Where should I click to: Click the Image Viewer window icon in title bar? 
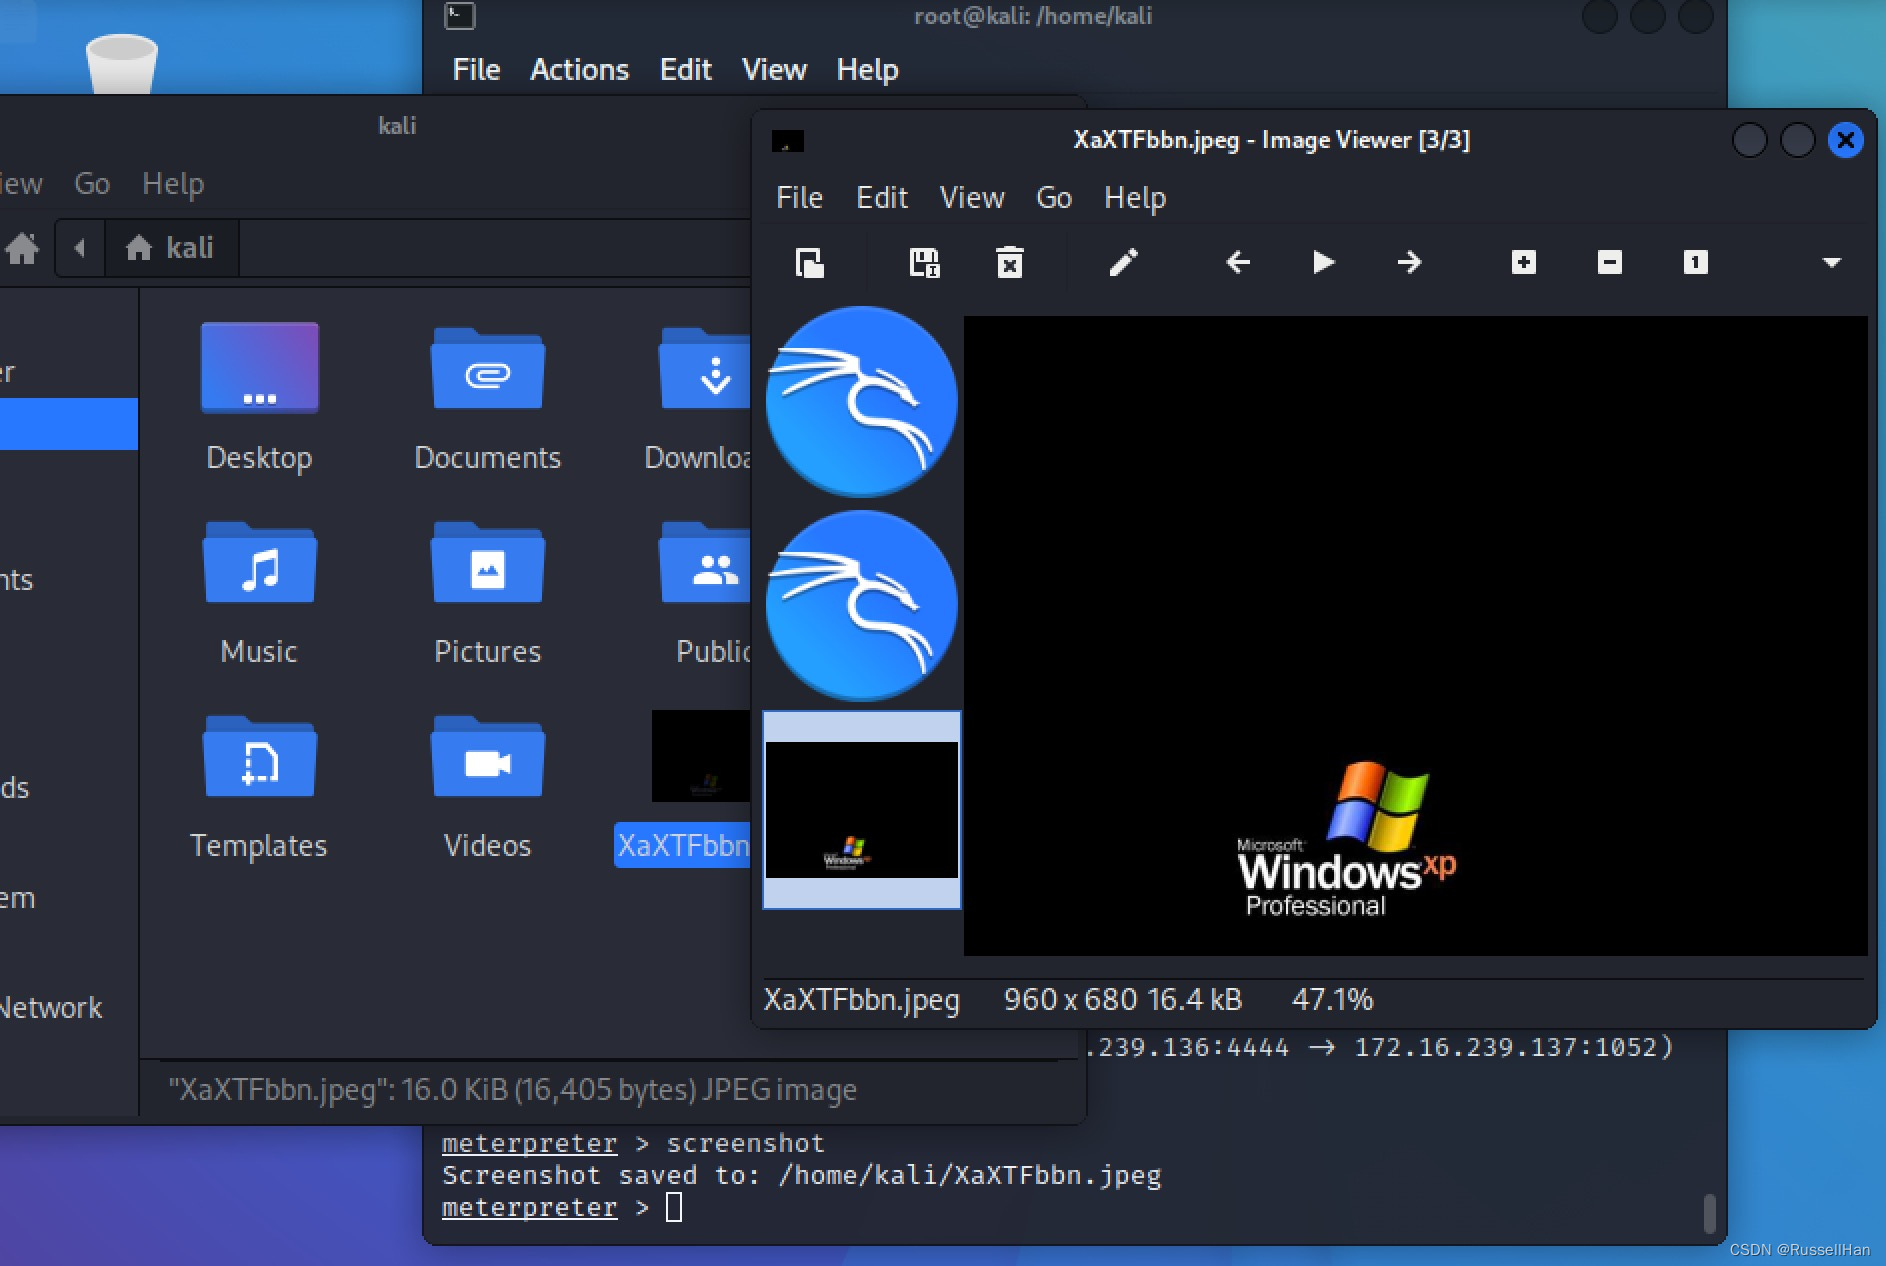tap(788, 141)
